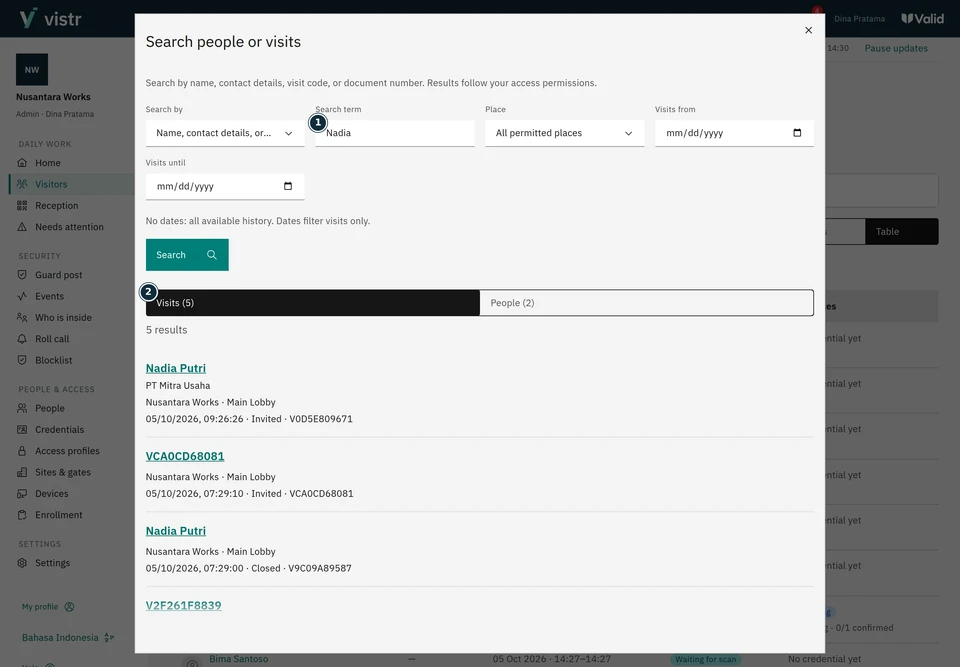Click the teal Search button
Image resolution: width=960 pixels, height=667 pixels.
pyautogui.click(x=187, y=255)
